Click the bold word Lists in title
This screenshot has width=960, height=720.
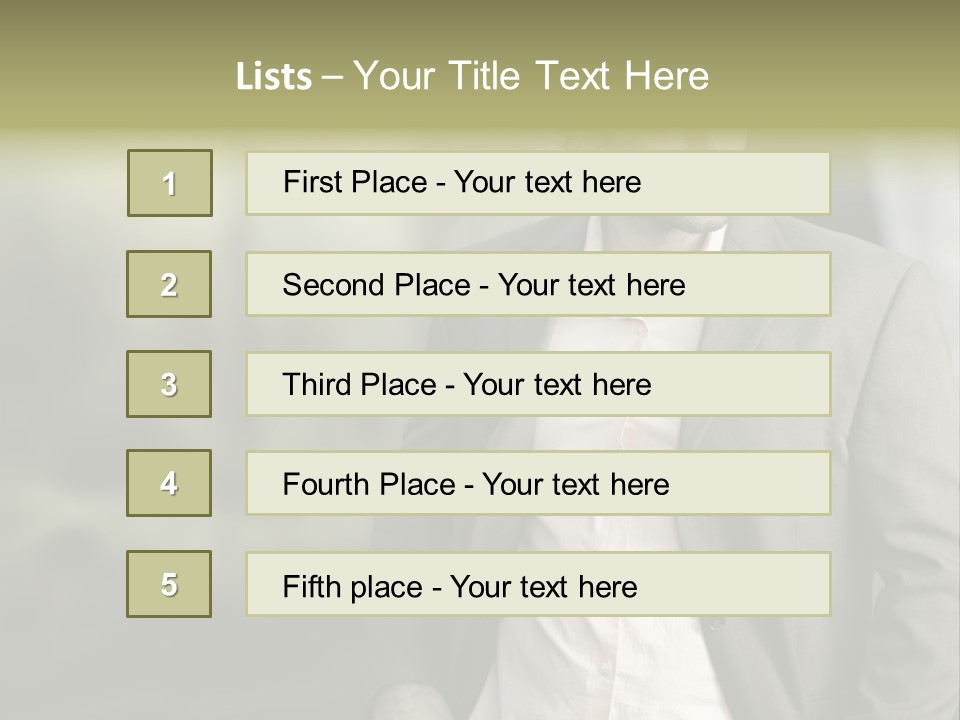coord(273,77)
